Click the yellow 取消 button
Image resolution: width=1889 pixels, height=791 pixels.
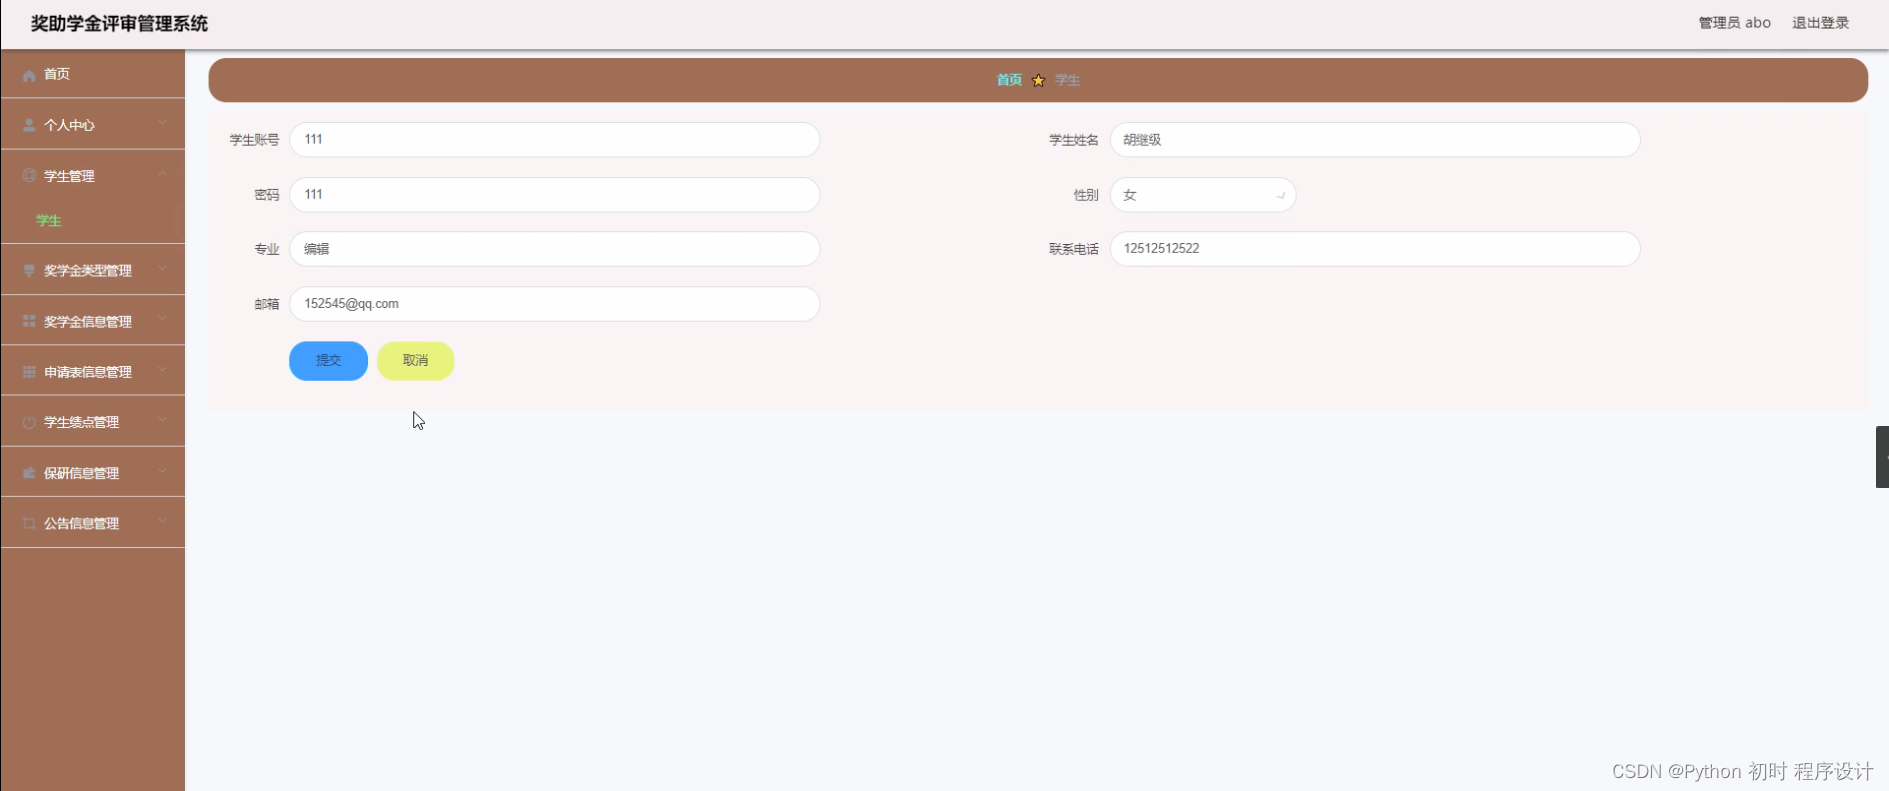(x=415, y=361)
